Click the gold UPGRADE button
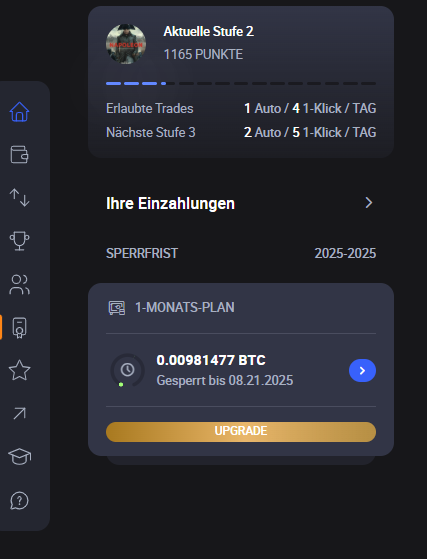The height and width of the screenshot is (559, 427). click(241, 432)
